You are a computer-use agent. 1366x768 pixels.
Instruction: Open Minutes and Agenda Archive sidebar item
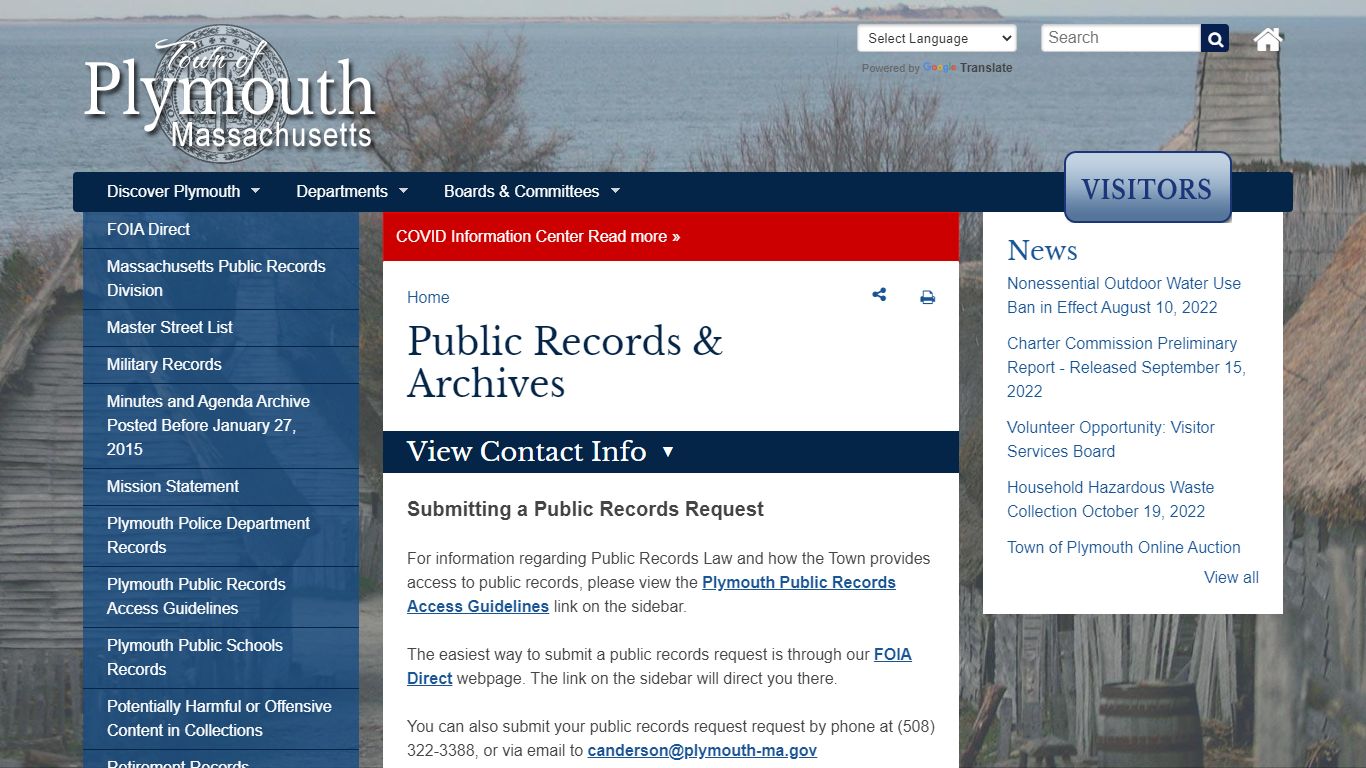(x=221, y=426)
